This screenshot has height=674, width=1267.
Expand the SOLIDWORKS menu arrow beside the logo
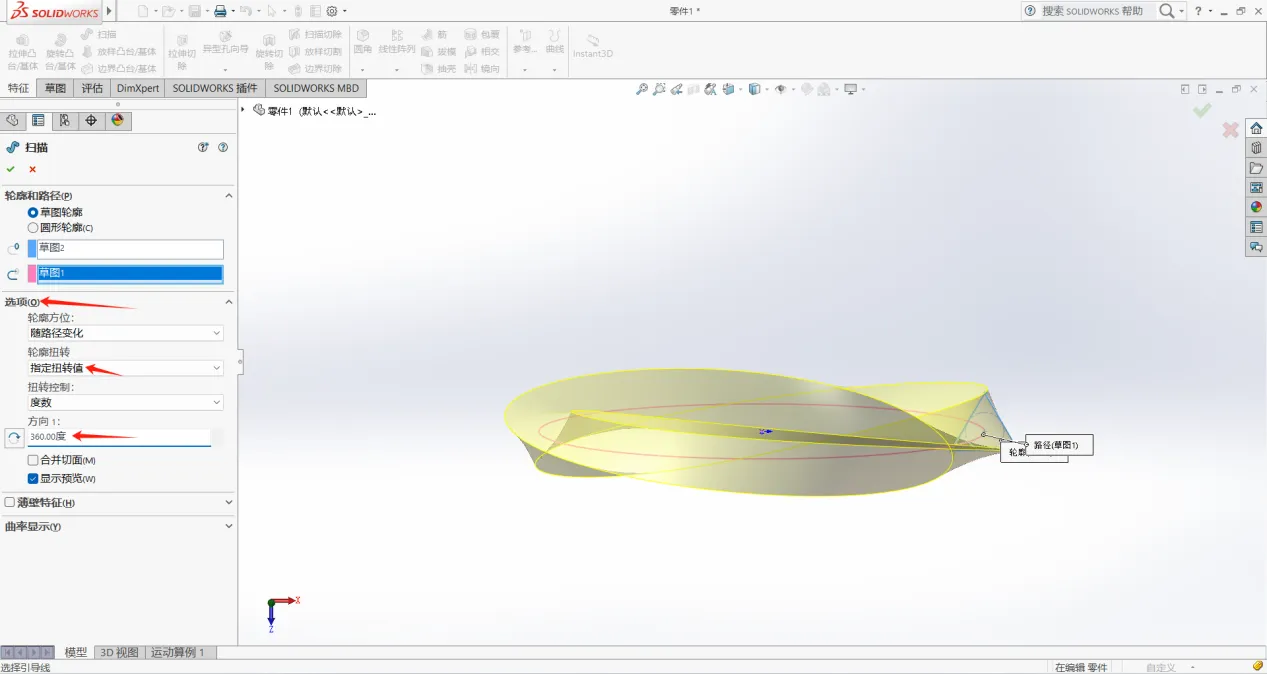click(109, 12)
